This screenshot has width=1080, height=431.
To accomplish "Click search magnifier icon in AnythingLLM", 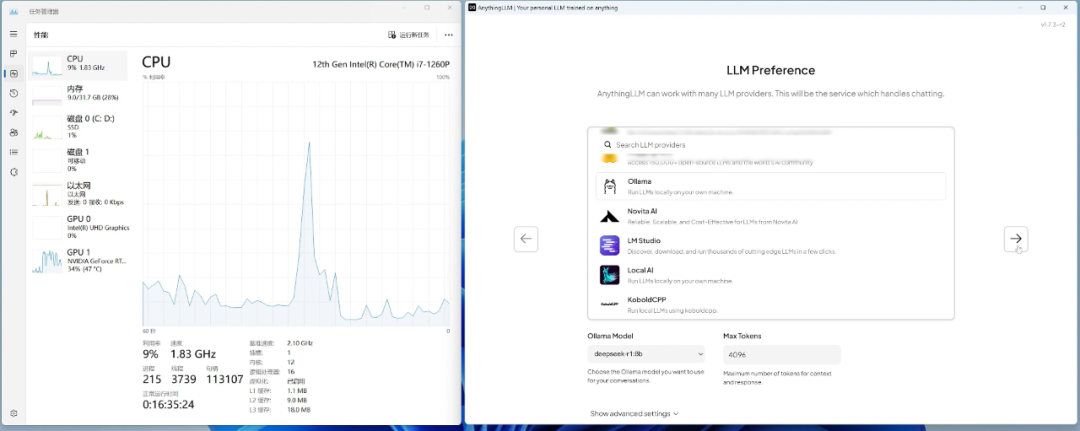I will click(608, 145).
